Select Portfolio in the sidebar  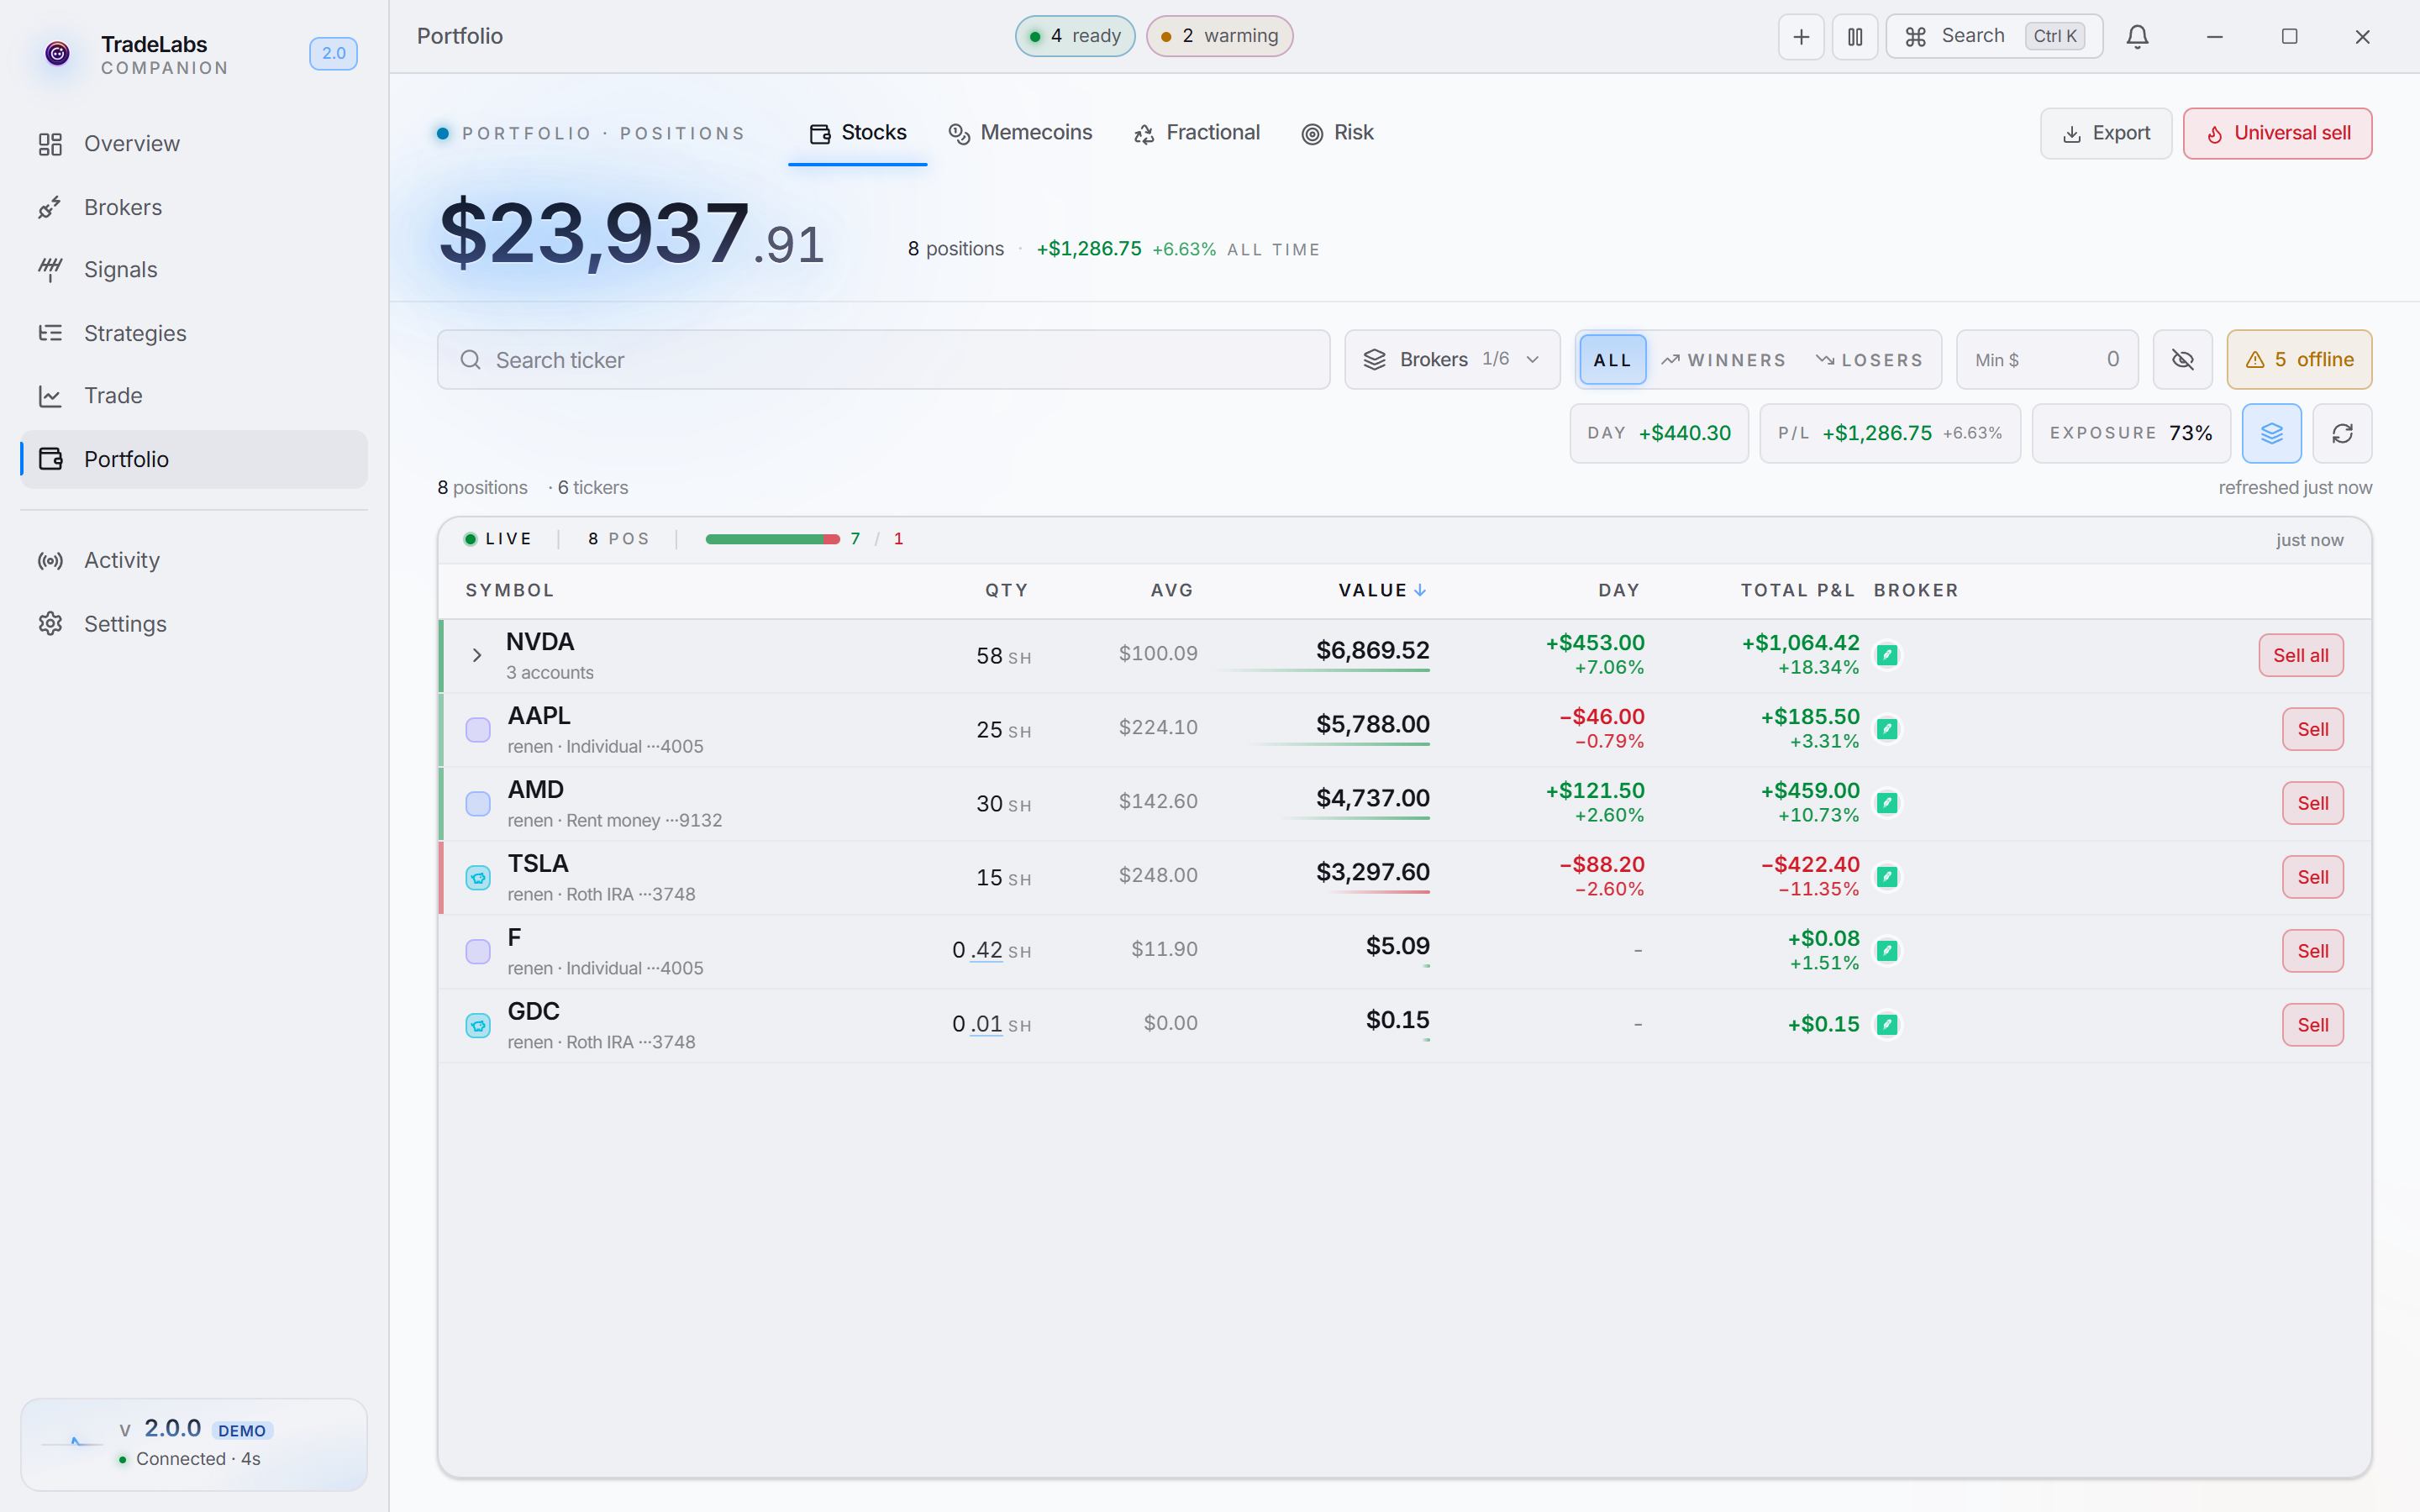[x=194, y=459]
